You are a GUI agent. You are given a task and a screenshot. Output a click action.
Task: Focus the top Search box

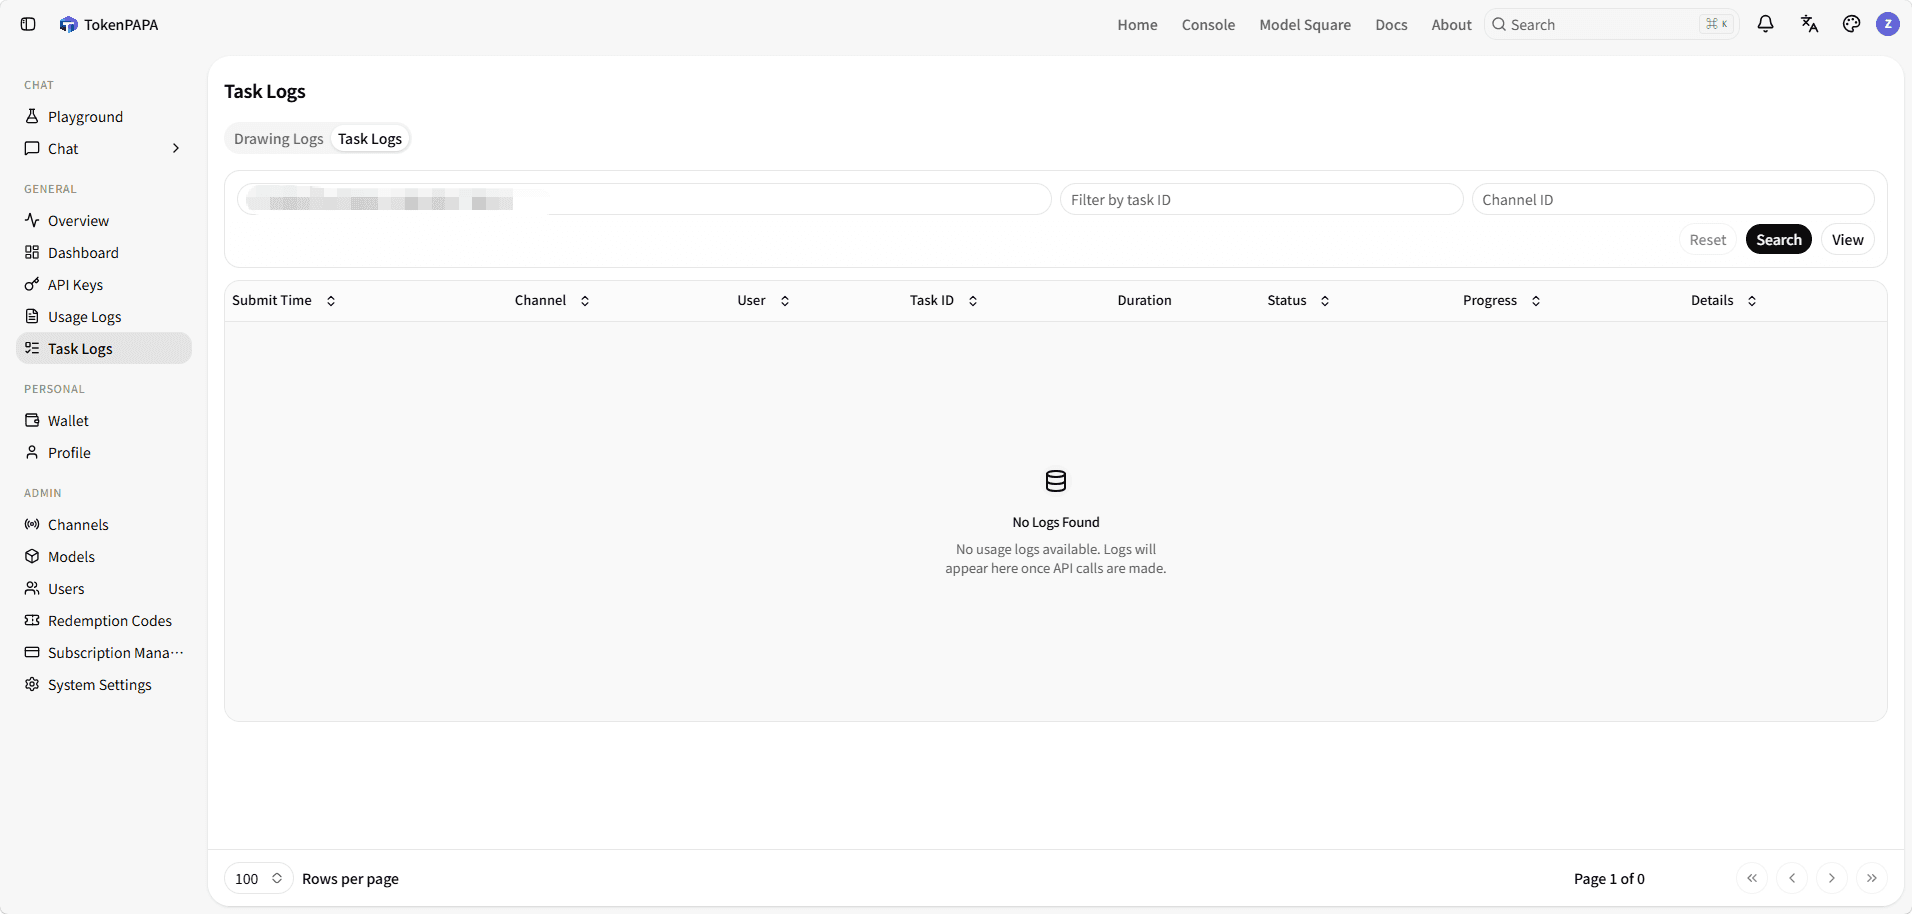(x=1612, y=24)
